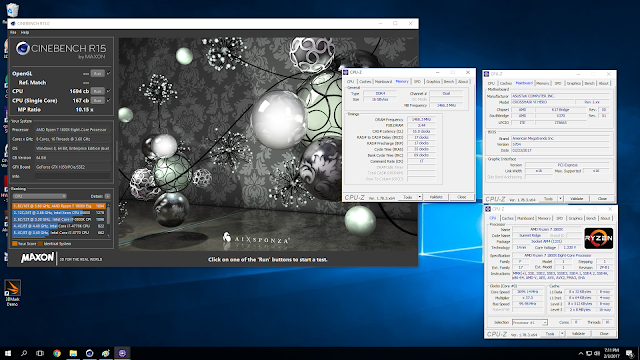Open the Action Center notifications icon
This screenshot has width=640, height=360.
(x=630, y=353)
